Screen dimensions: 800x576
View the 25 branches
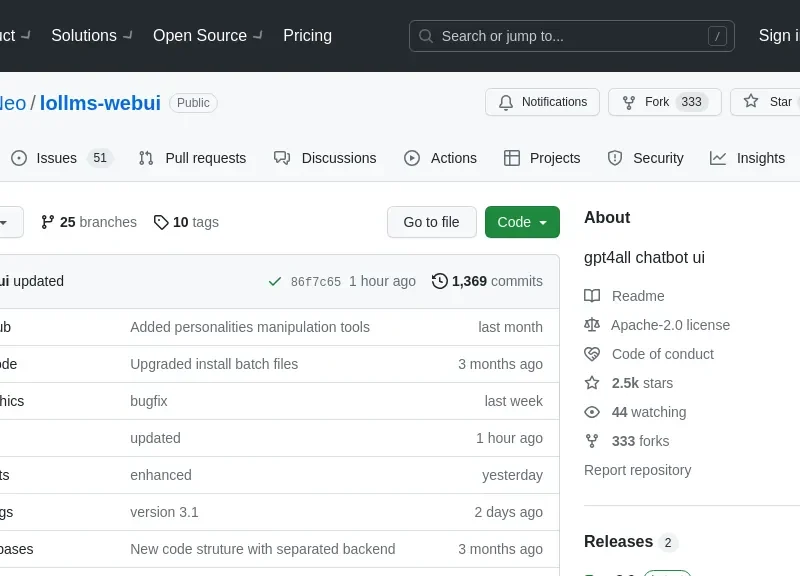(89, 222)
